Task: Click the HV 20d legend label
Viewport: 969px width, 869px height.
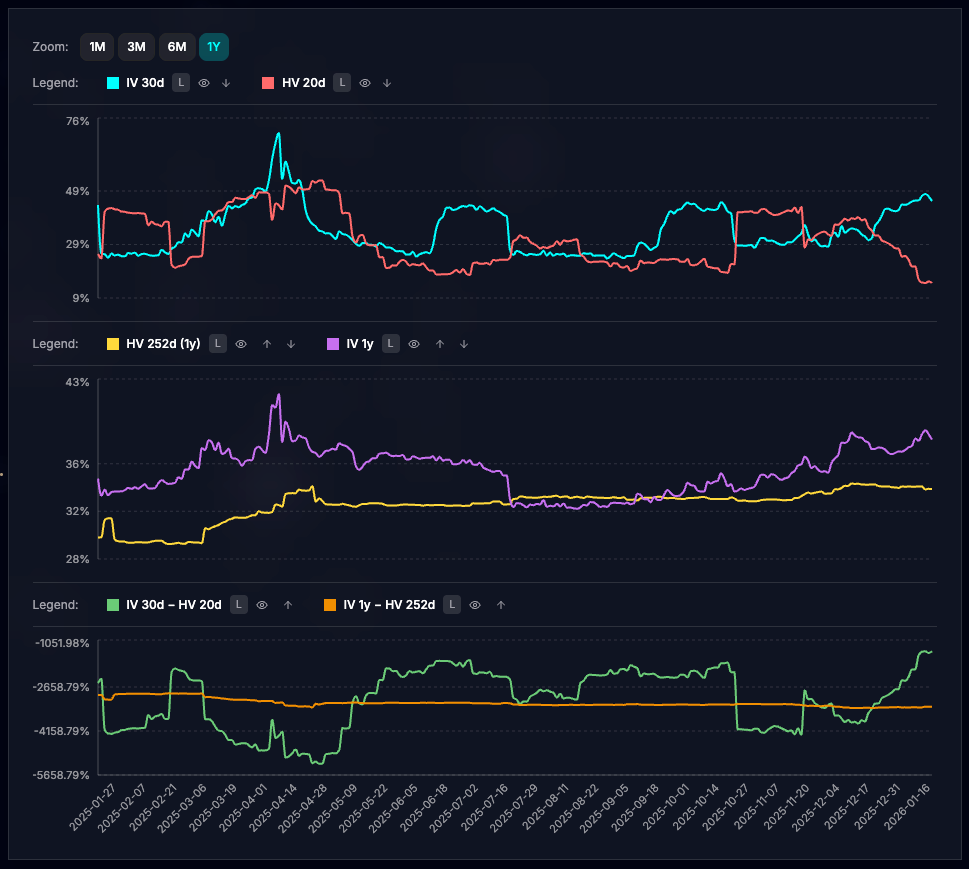Action: (303, 83)
